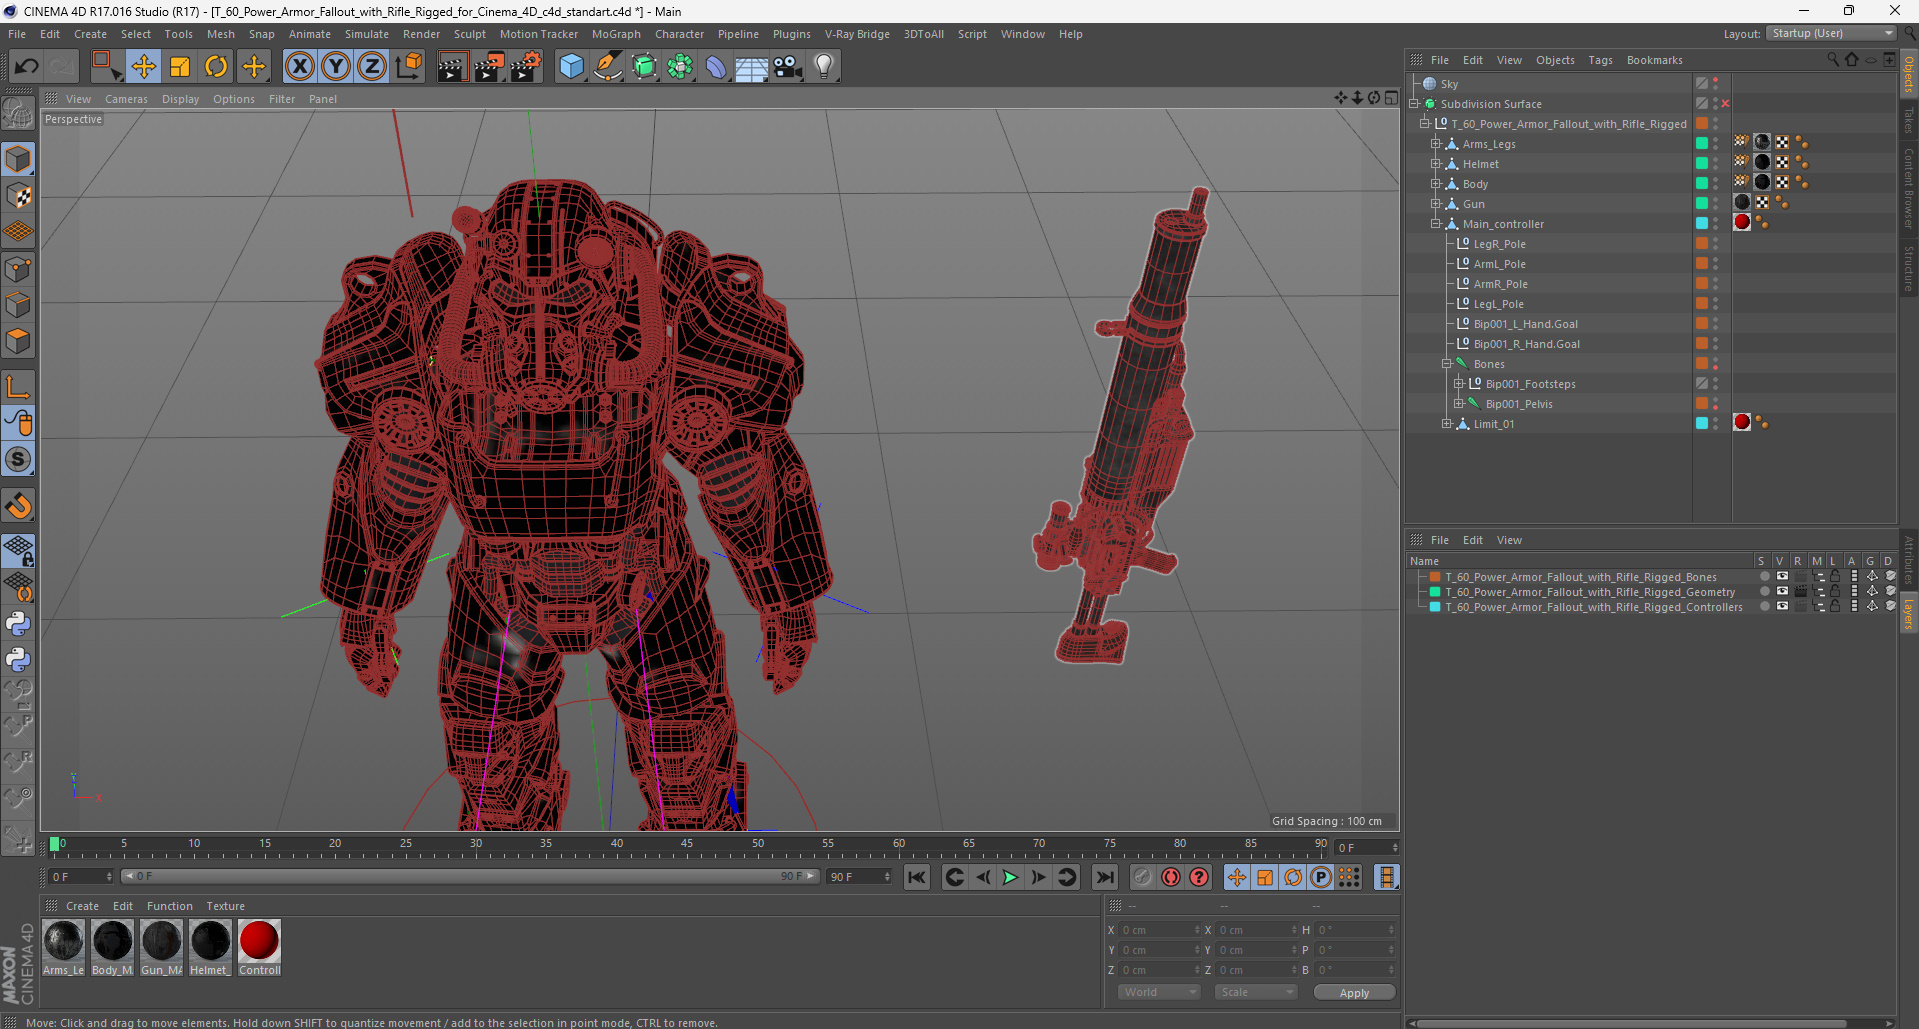Go to the end of animation
The height and width of the screenshot is (1029, 1919).
[1104, 877]
